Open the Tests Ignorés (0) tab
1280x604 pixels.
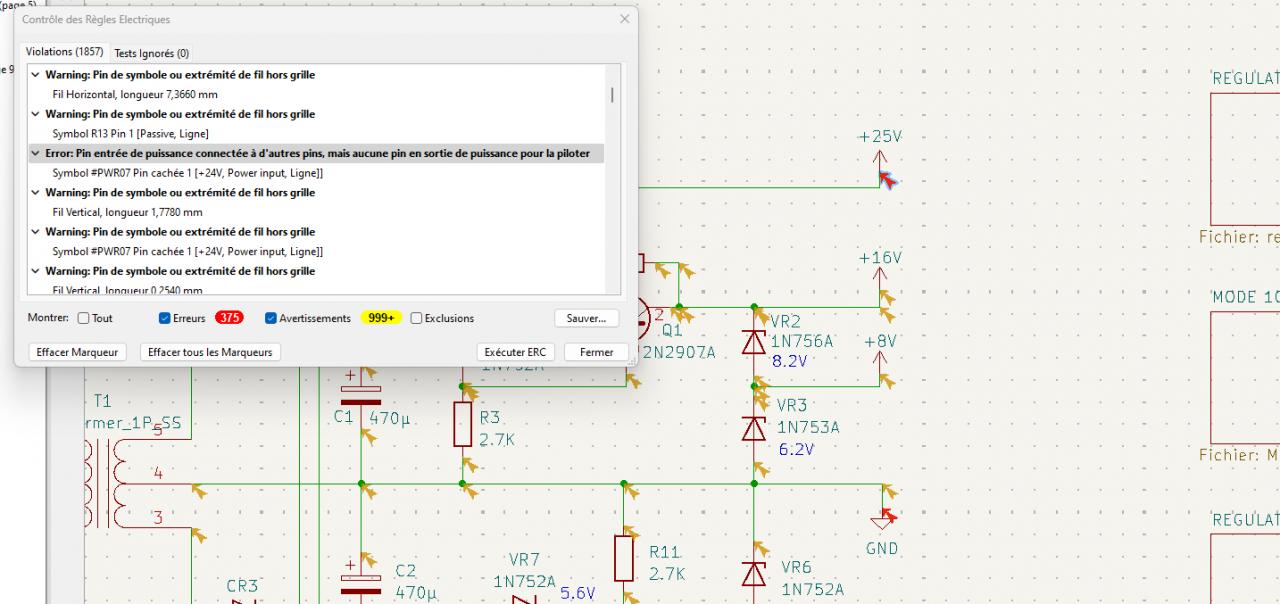click(x=151, y=53)
